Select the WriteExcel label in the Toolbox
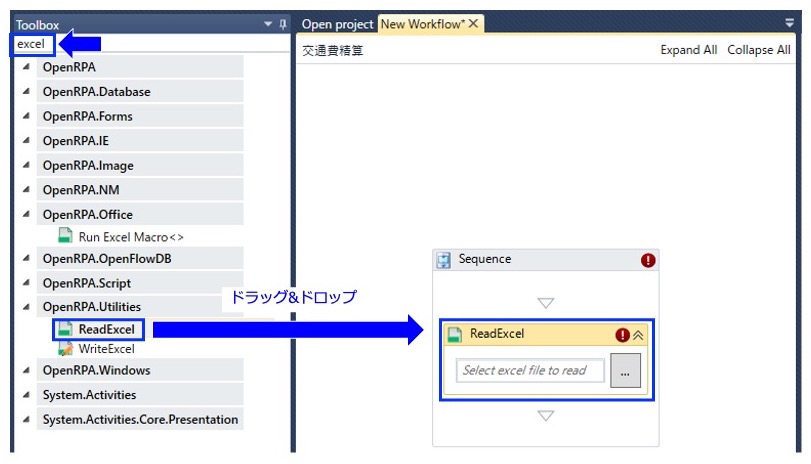The height and width of the screenshot is (464, 811). click(x=106, y=349)
